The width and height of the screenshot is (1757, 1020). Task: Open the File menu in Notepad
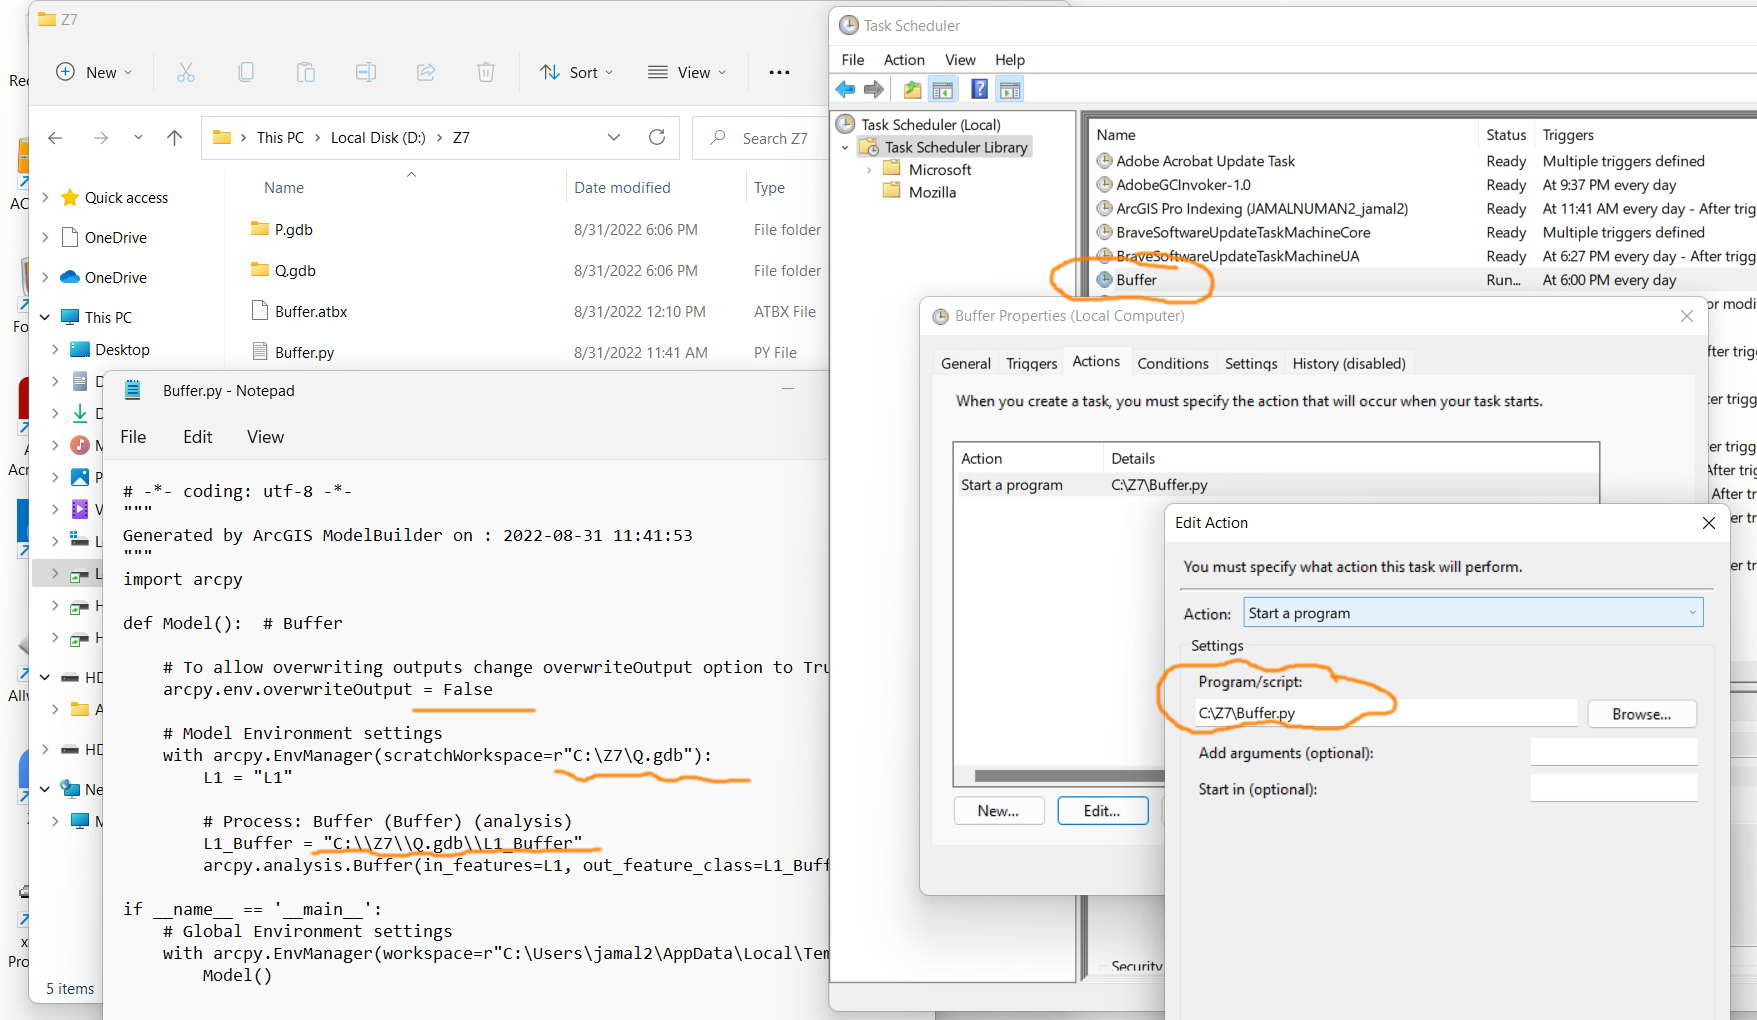point(133,437)
